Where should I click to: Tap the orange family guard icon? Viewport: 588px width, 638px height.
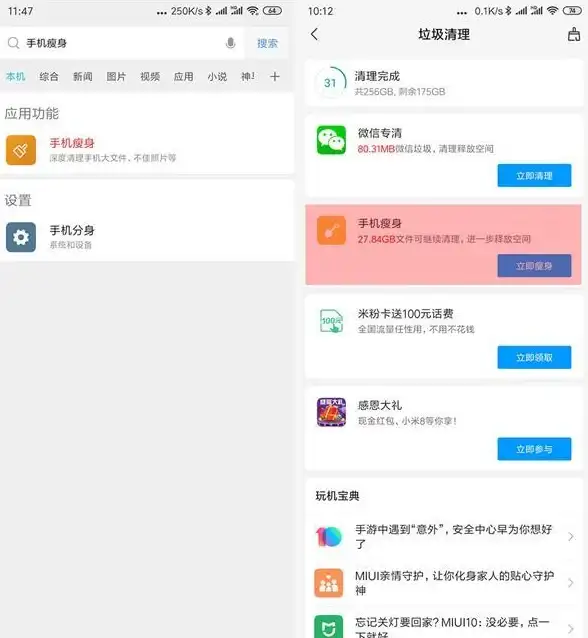329,583
